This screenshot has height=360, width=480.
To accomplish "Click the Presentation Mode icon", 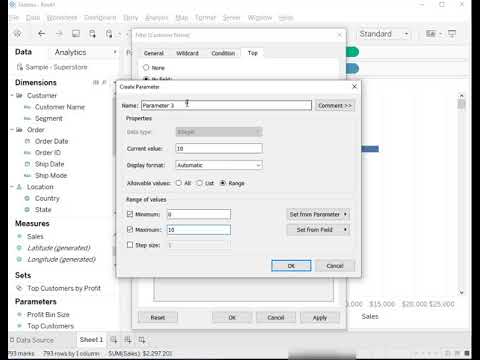I will (452, 34).
